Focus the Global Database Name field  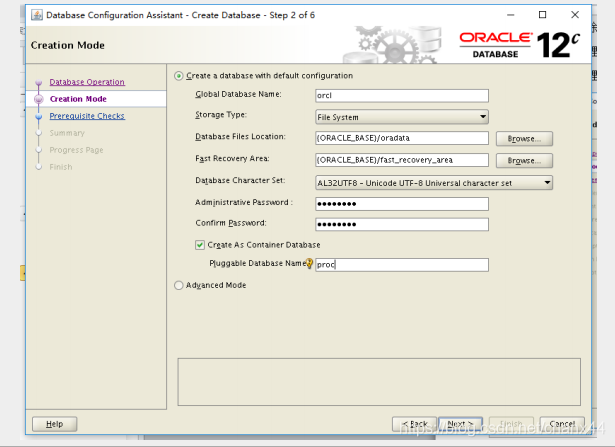[402, 95]
